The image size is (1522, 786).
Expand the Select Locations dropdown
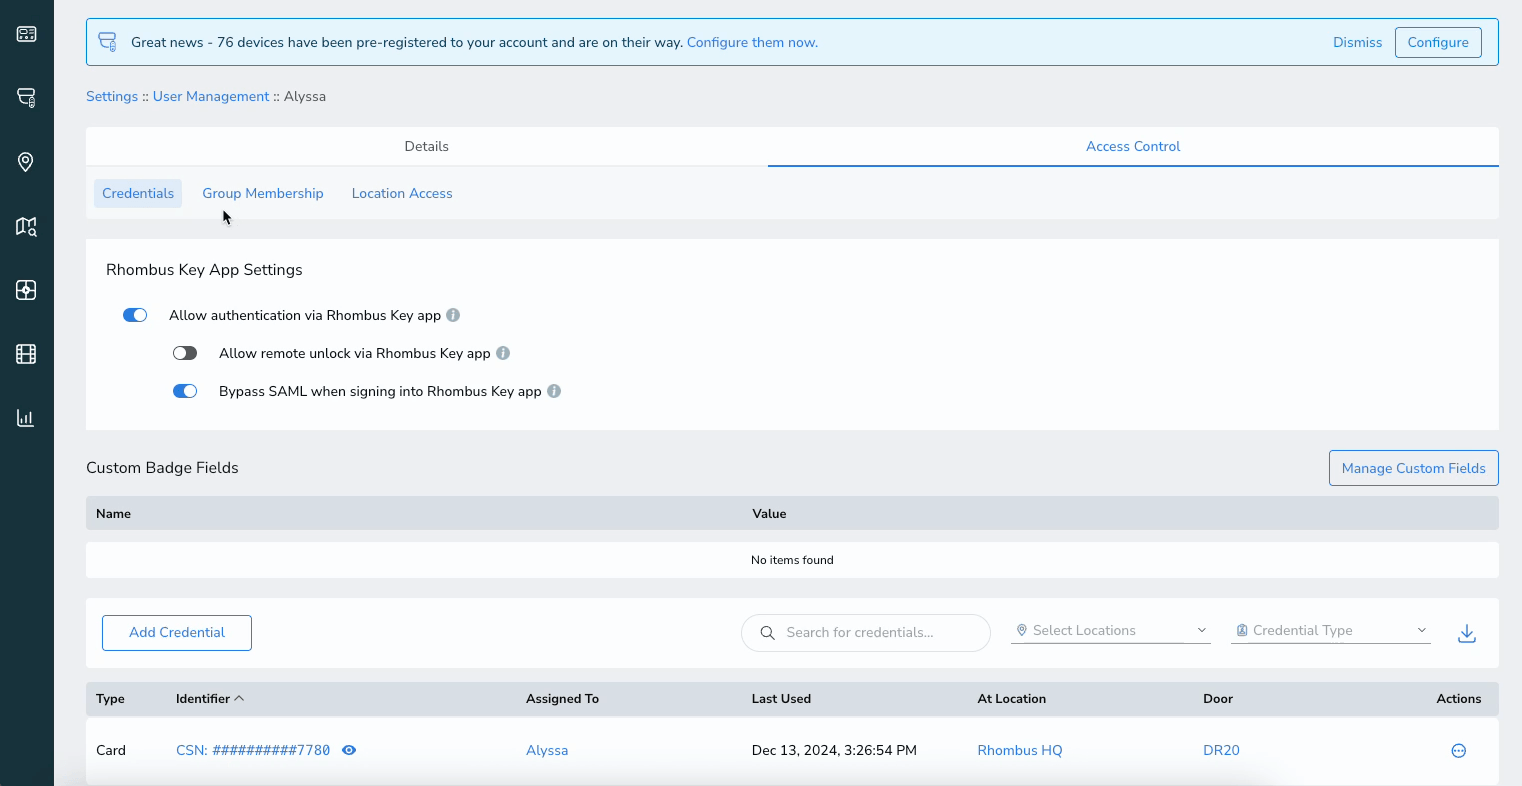click(x=1111, y=631)
